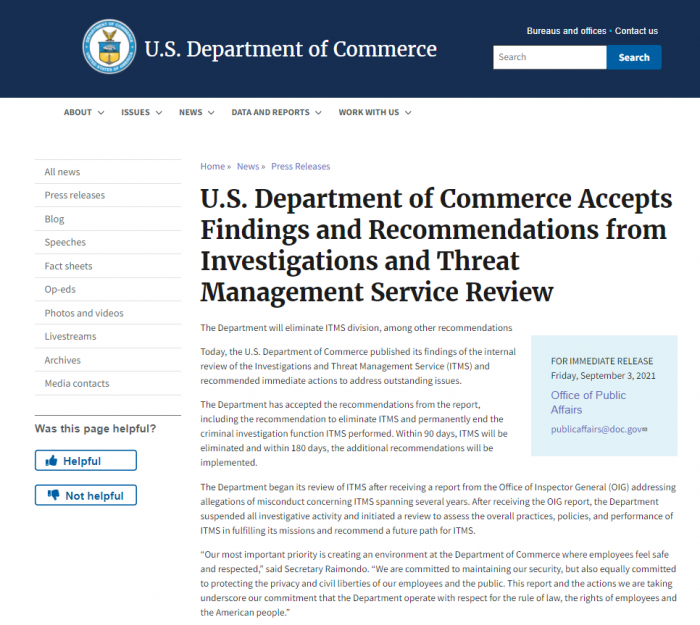Select Press releases in the sidebar
Image resolution: width=700 pixels, height=625 pixels.
(x=75, y=195)
